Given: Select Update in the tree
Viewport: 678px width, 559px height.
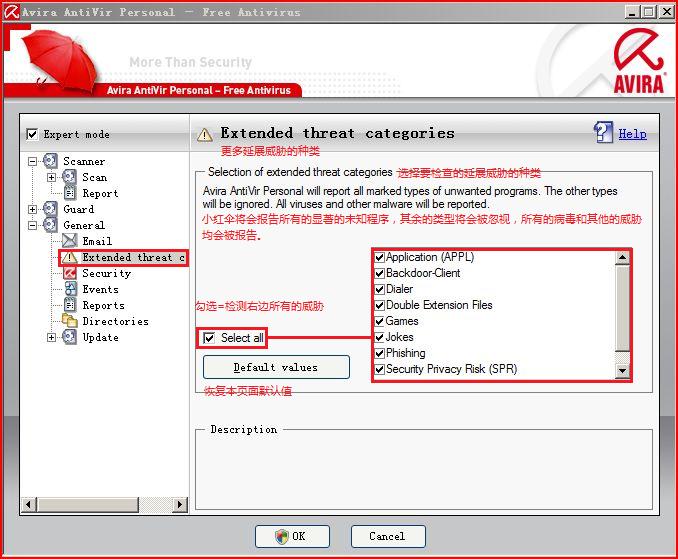Looking at the screenshot, I should coord(100,337).
